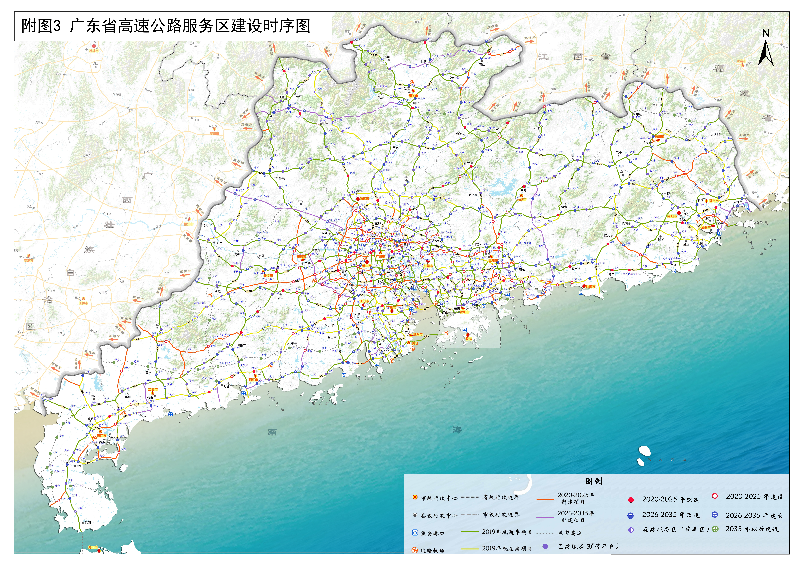
Task: Click the yellow line sample in legend
Action: pyautogui.click(x=470, y=549)
